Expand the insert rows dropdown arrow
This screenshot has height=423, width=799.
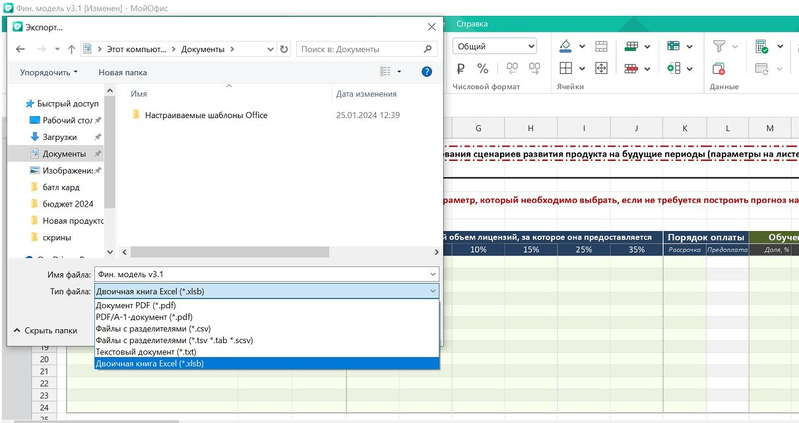[x=647, y=47]
